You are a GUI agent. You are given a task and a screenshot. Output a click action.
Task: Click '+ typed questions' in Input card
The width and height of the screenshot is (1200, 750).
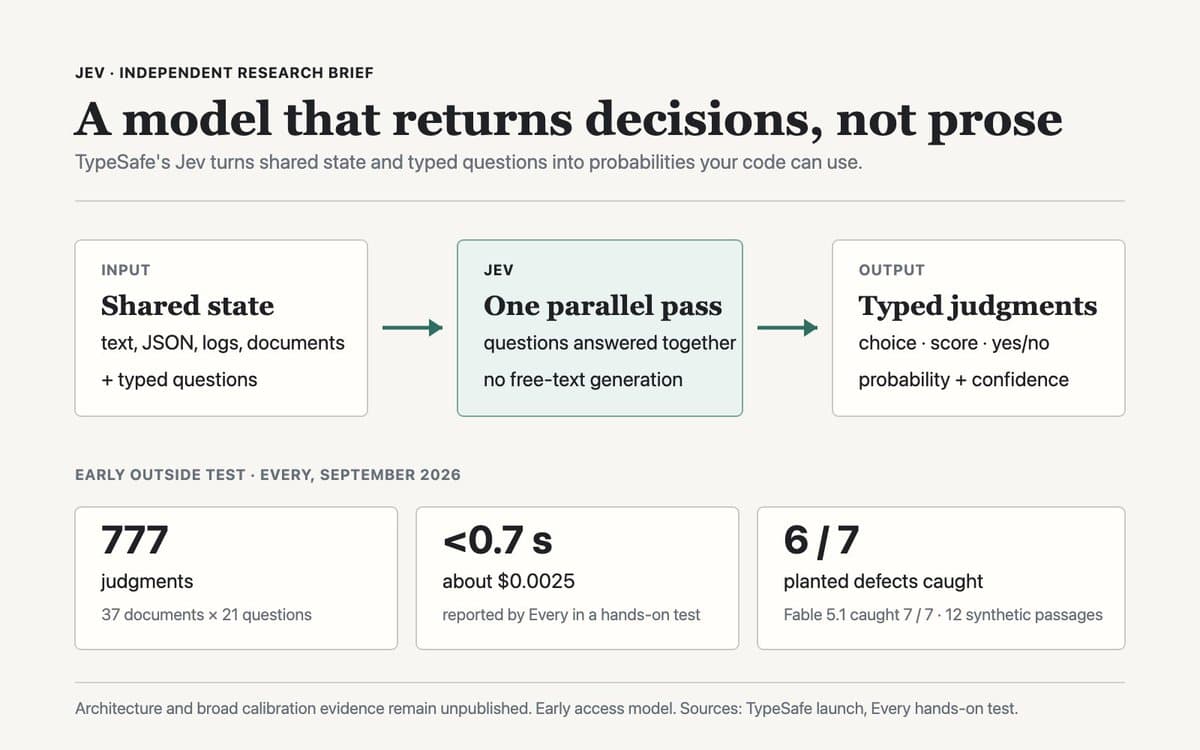(179, 379)
